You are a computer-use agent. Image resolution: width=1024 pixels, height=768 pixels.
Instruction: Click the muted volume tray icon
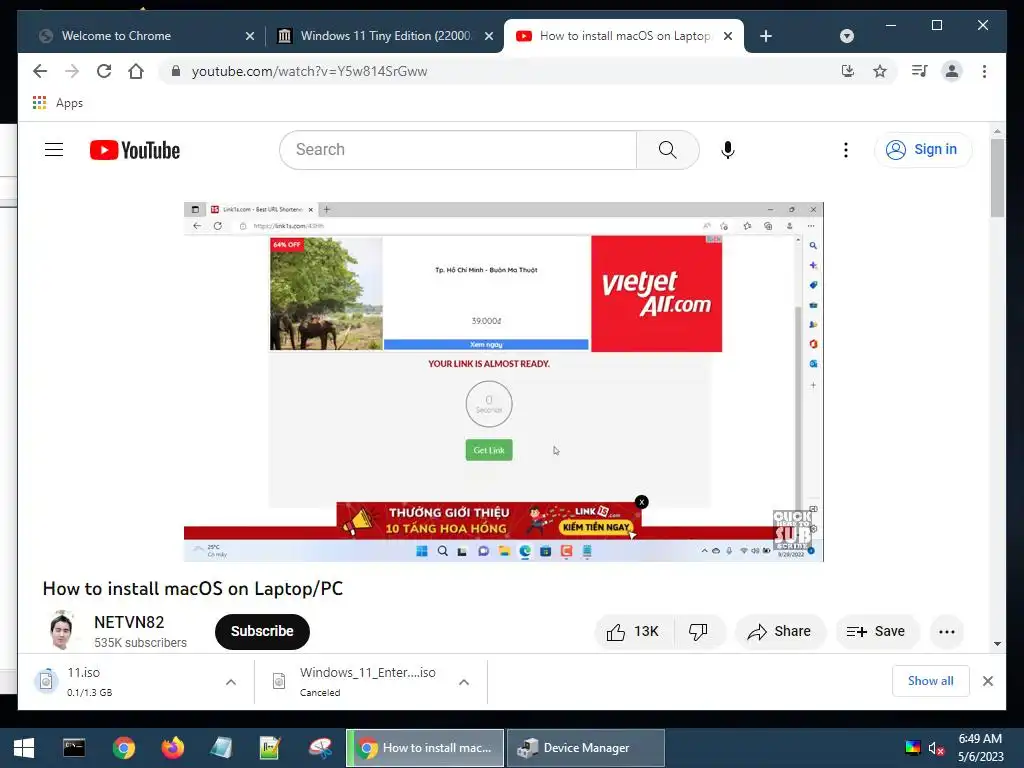pos(936,748)
